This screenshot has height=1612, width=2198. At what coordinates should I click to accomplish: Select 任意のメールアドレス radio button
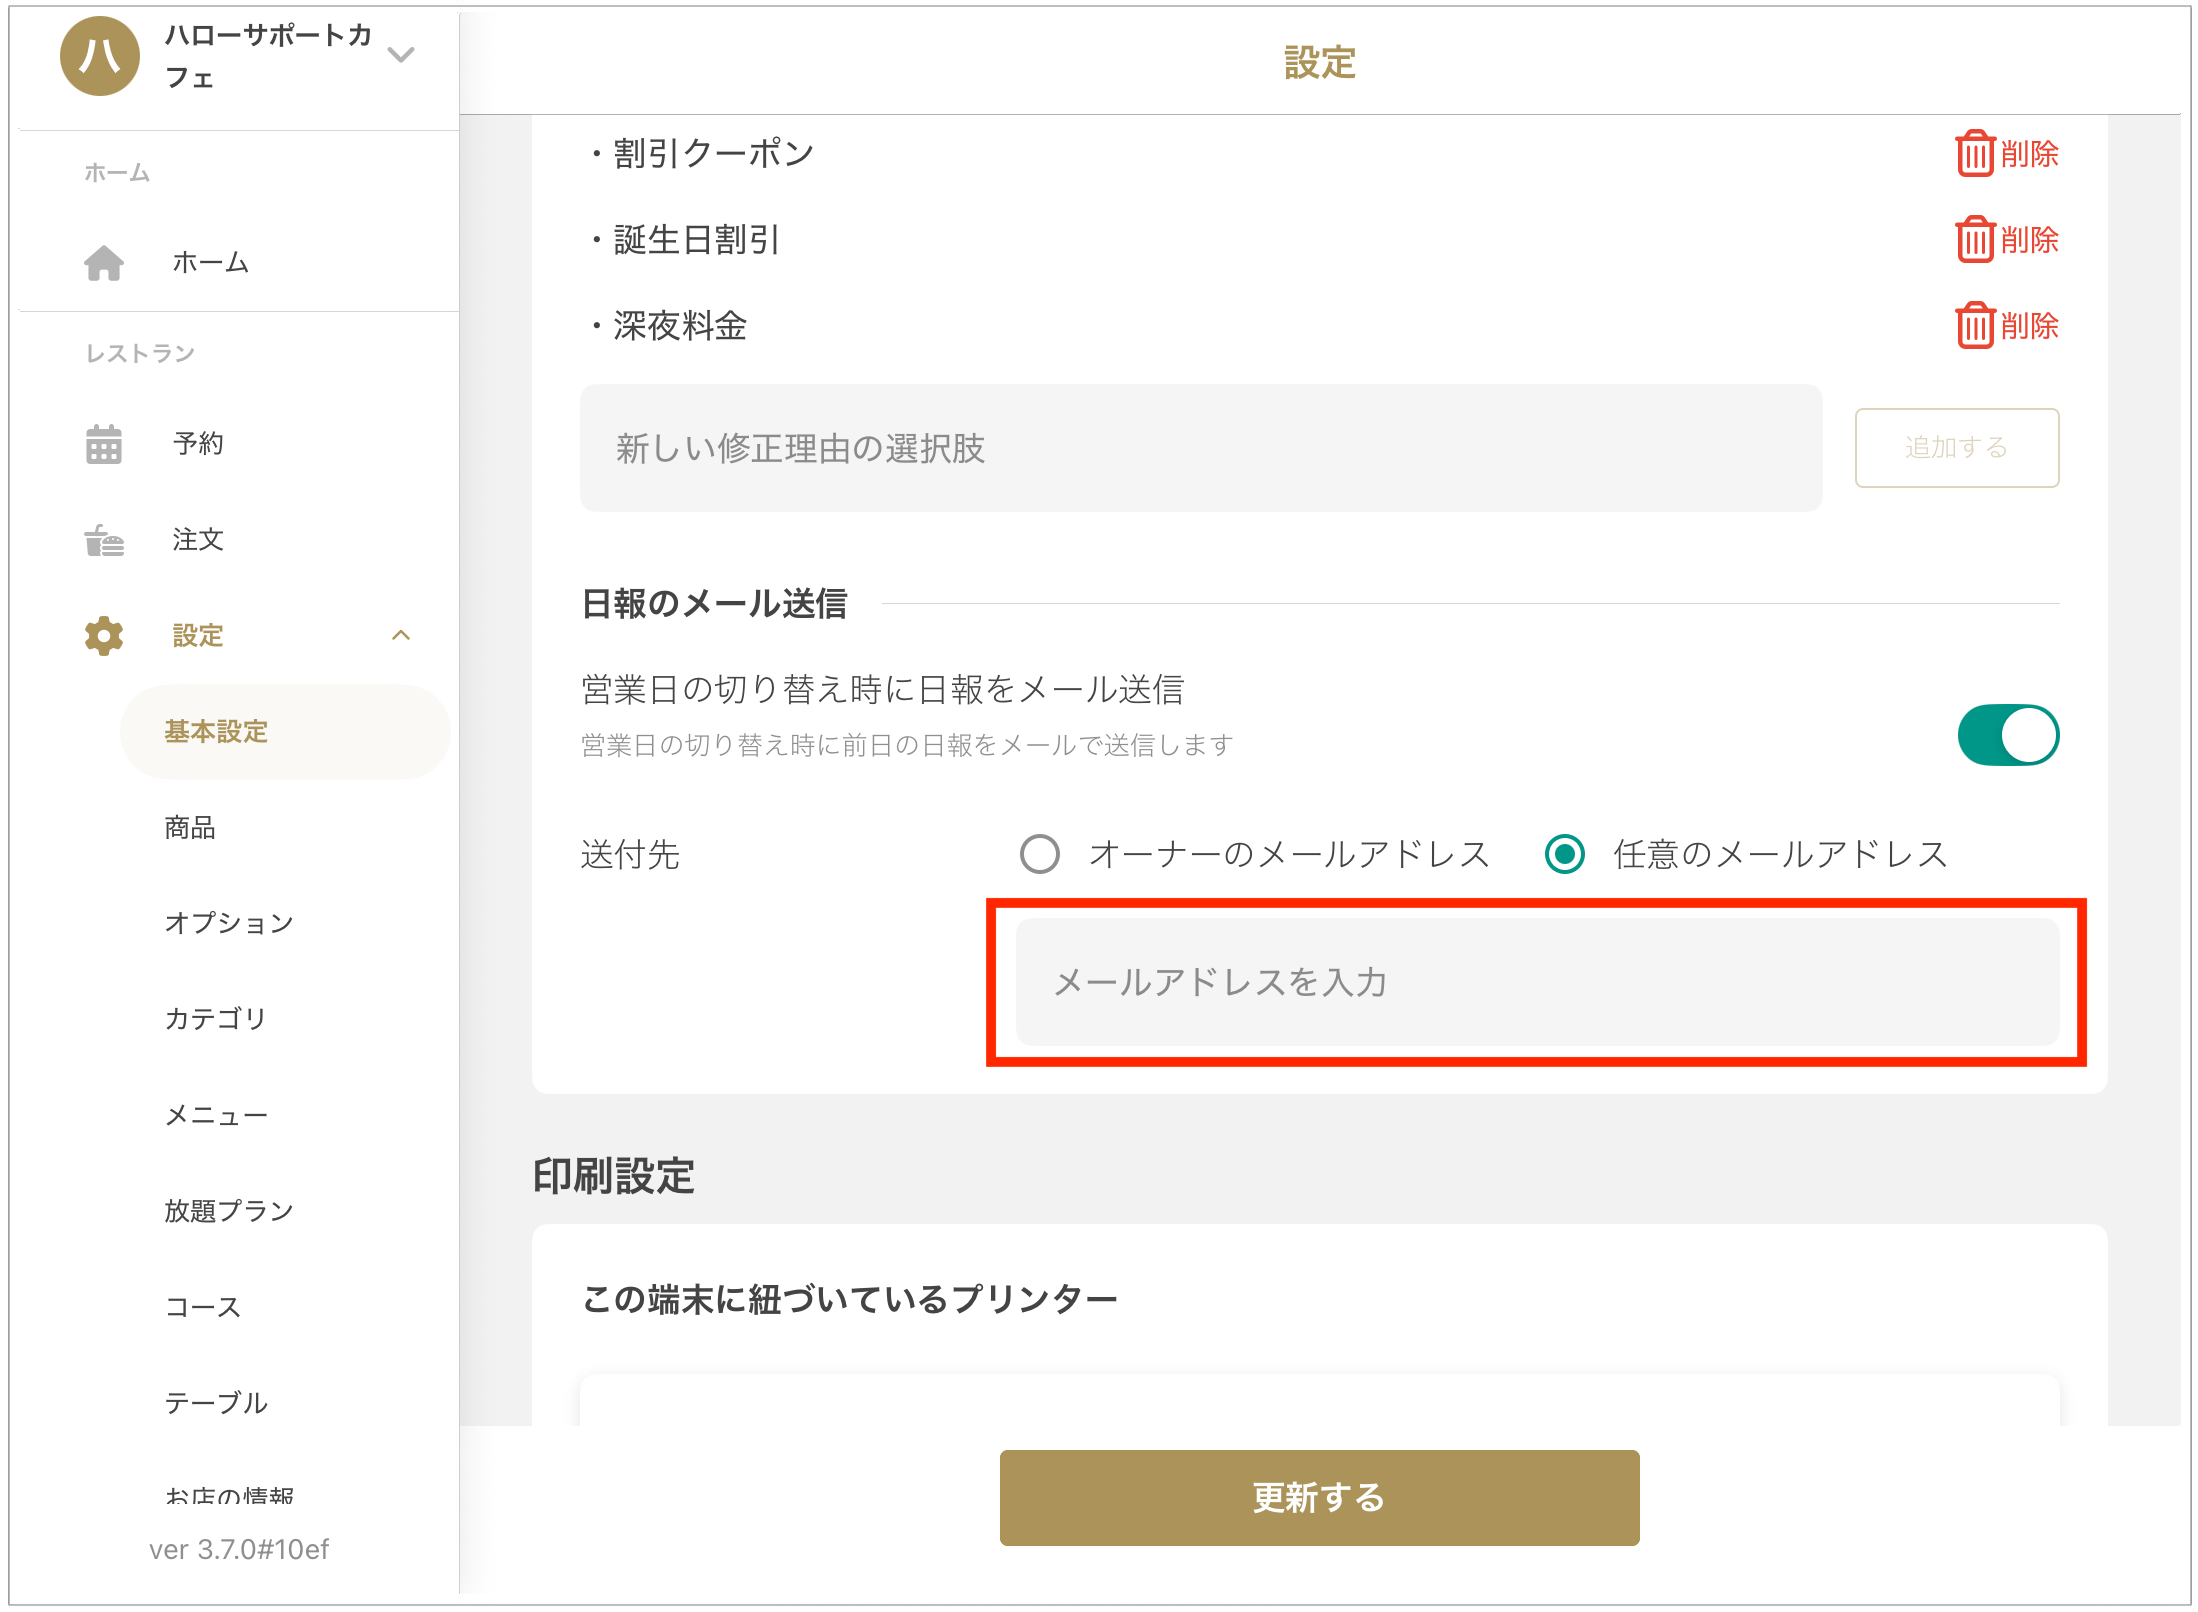pyautogui.click(x=1565, y=854)
